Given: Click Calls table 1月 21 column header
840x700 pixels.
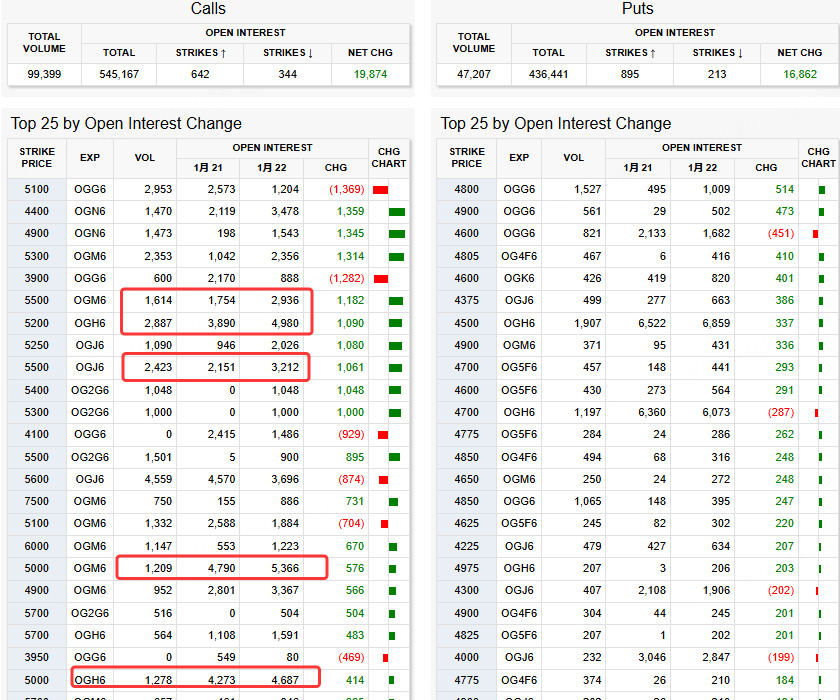Looking at the screenshot, I should tap(208, 168).
